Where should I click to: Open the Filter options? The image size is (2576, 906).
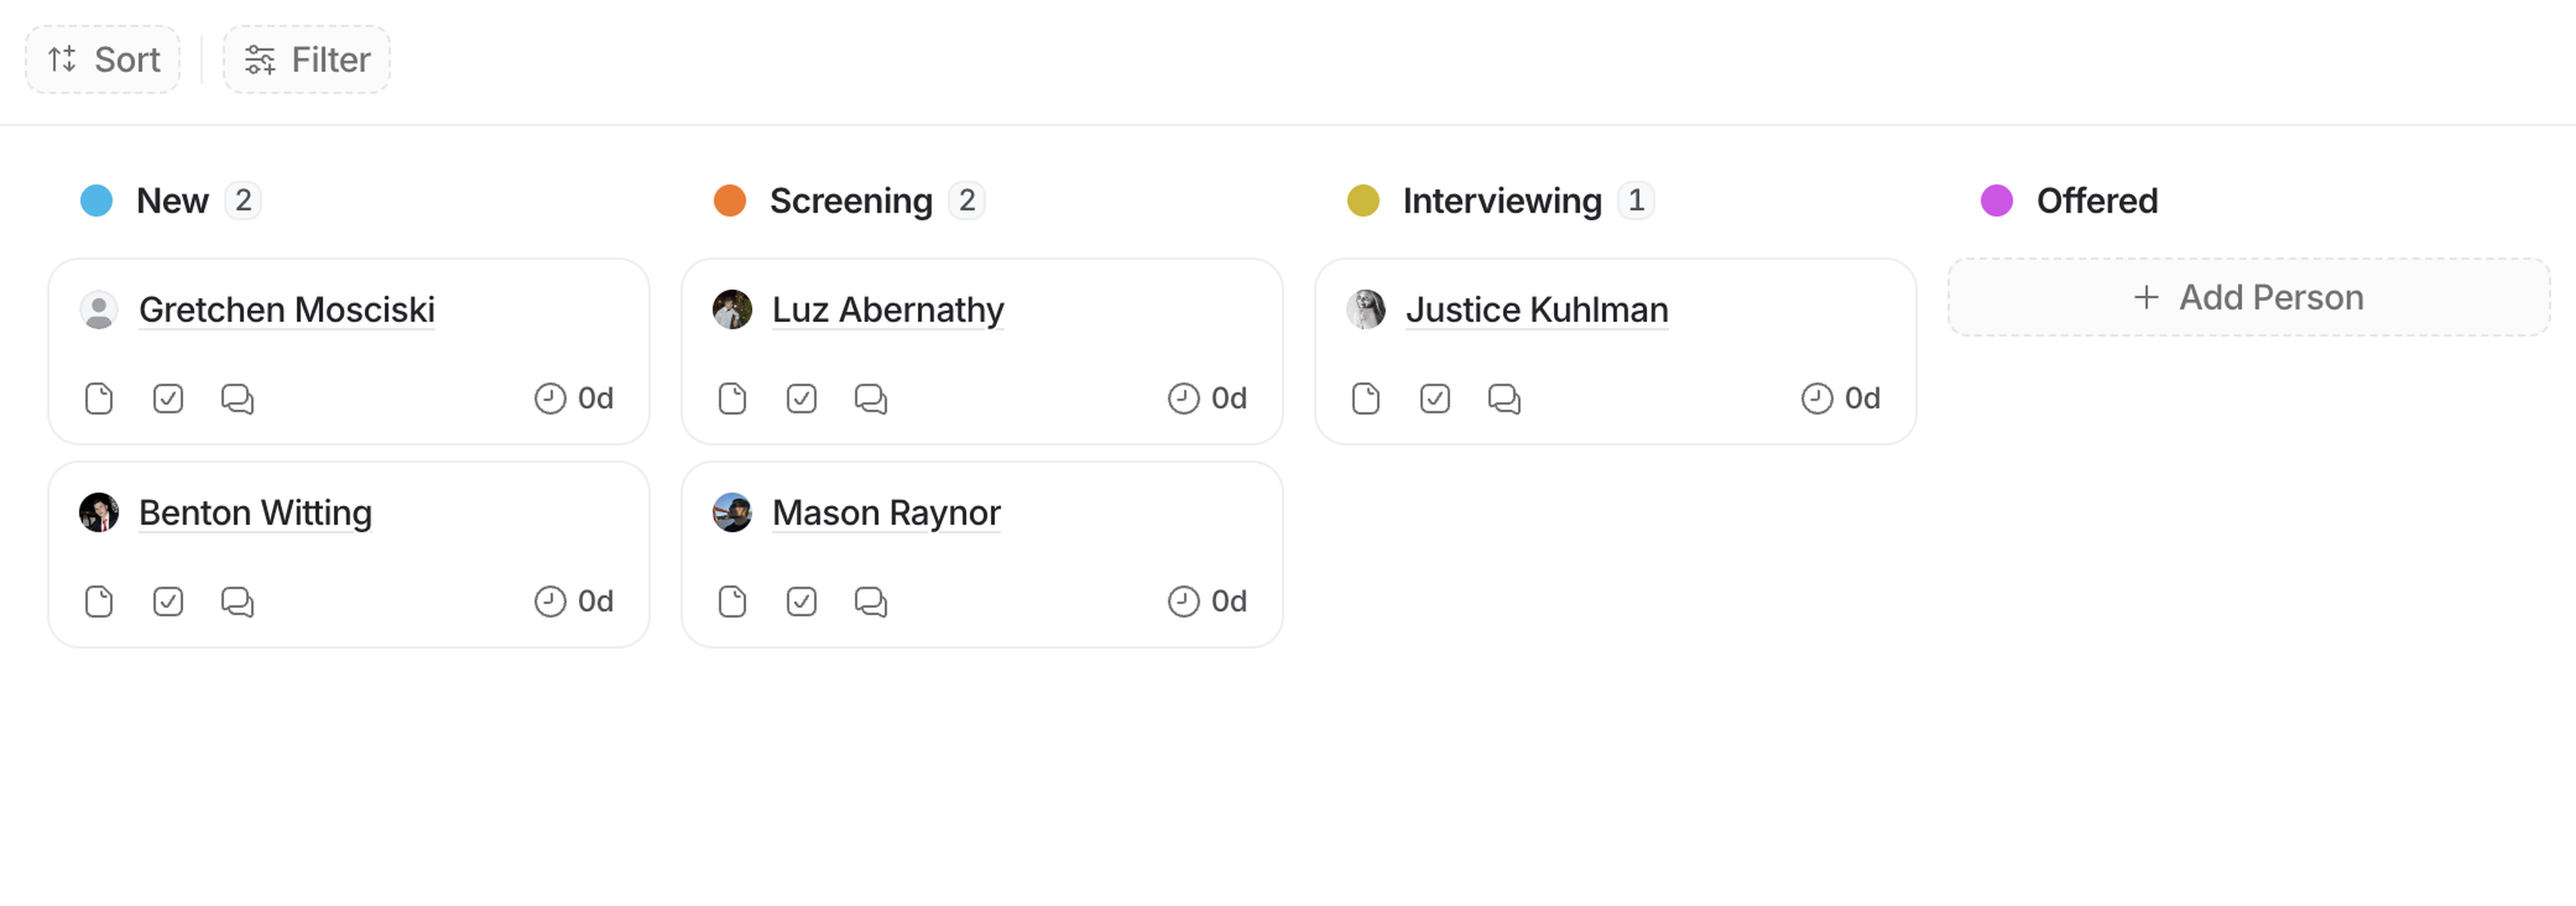click(x=307, y=60)
